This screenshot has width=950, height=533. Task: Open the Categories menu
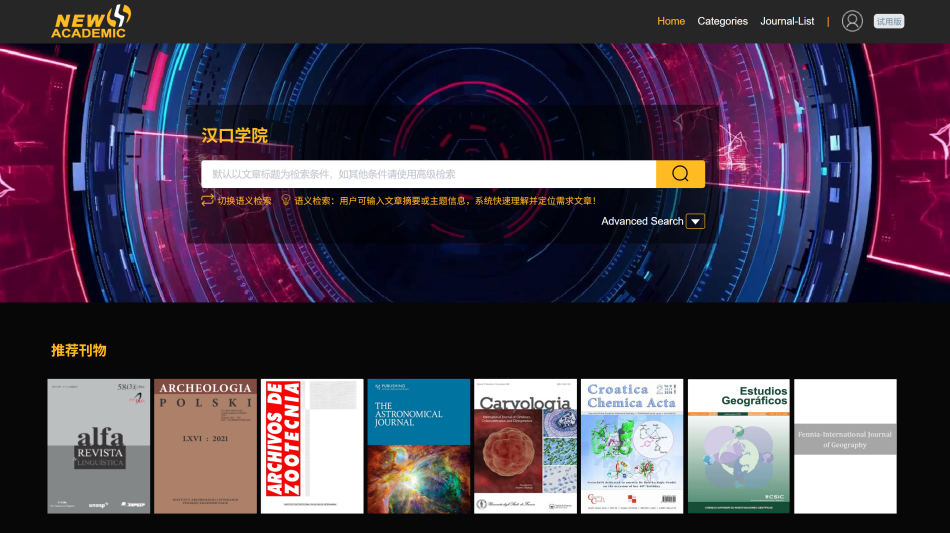pos(722,21)
